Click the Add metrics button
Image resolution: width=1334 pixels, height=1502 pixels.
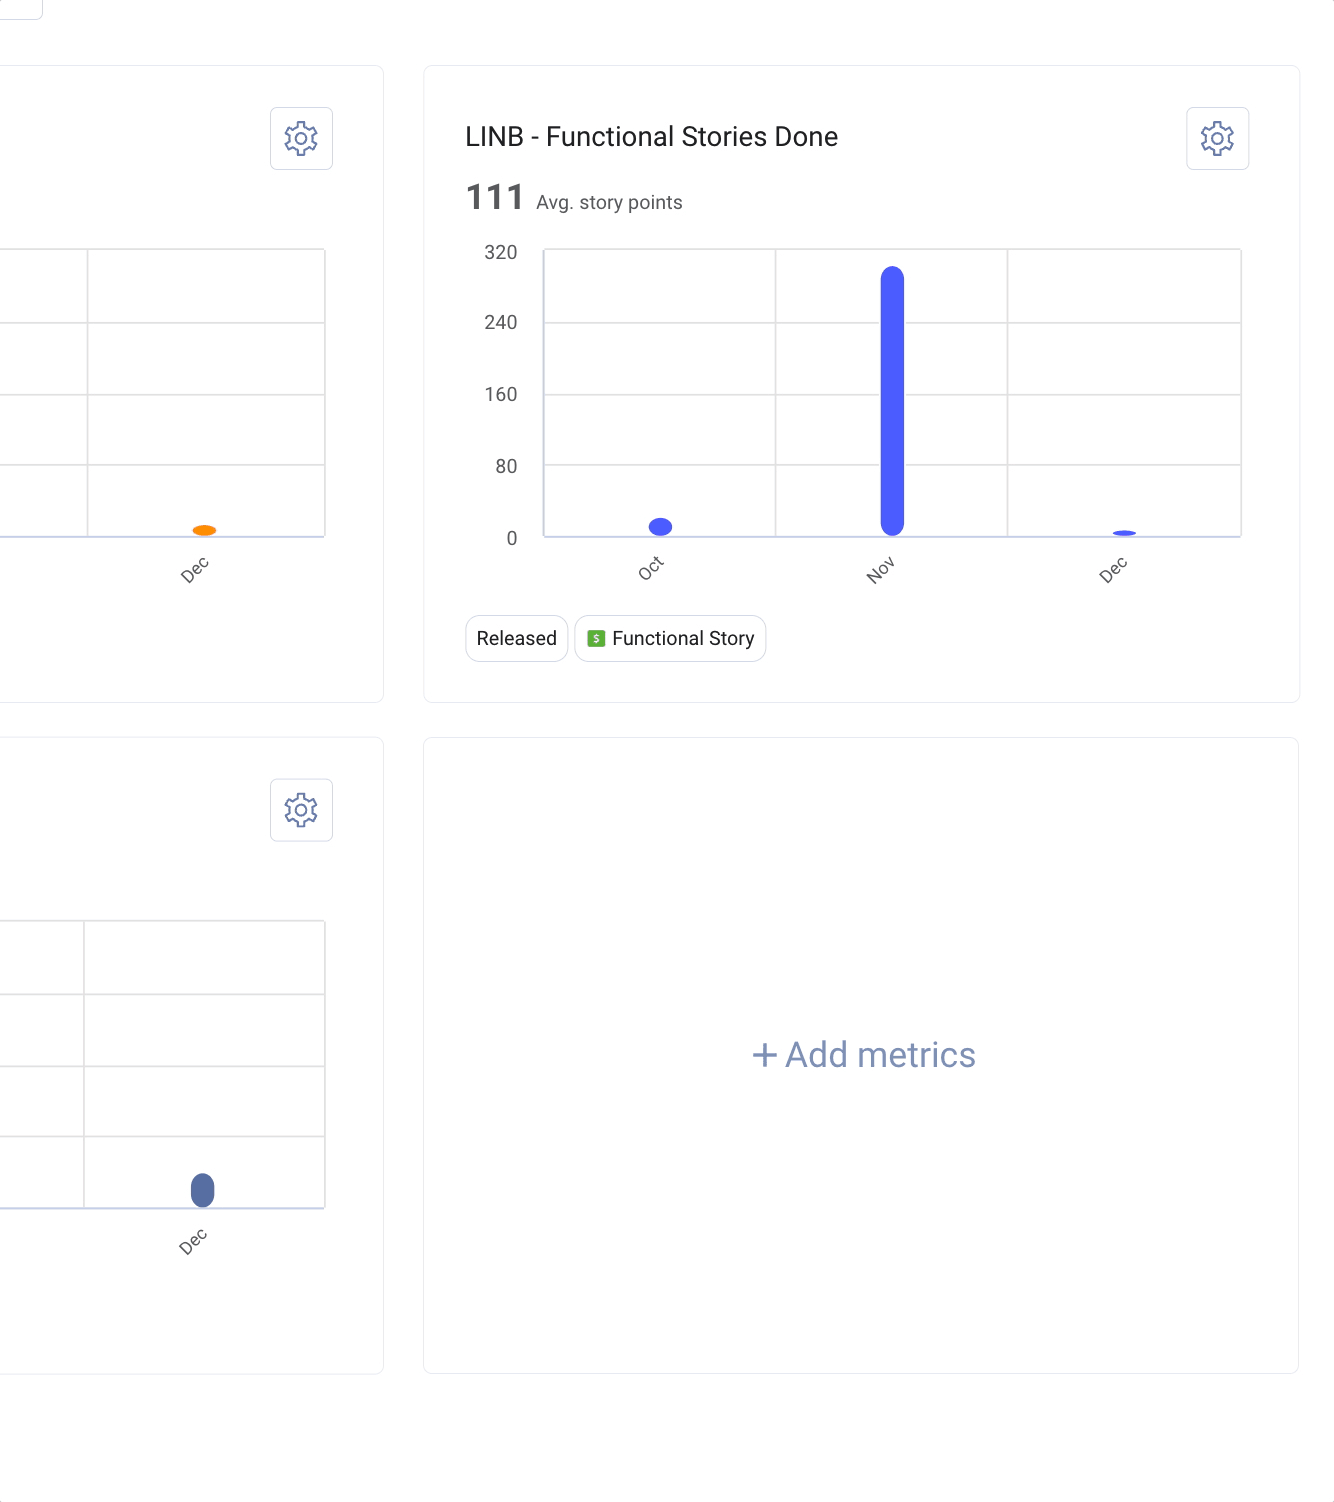click(863, 1055)
